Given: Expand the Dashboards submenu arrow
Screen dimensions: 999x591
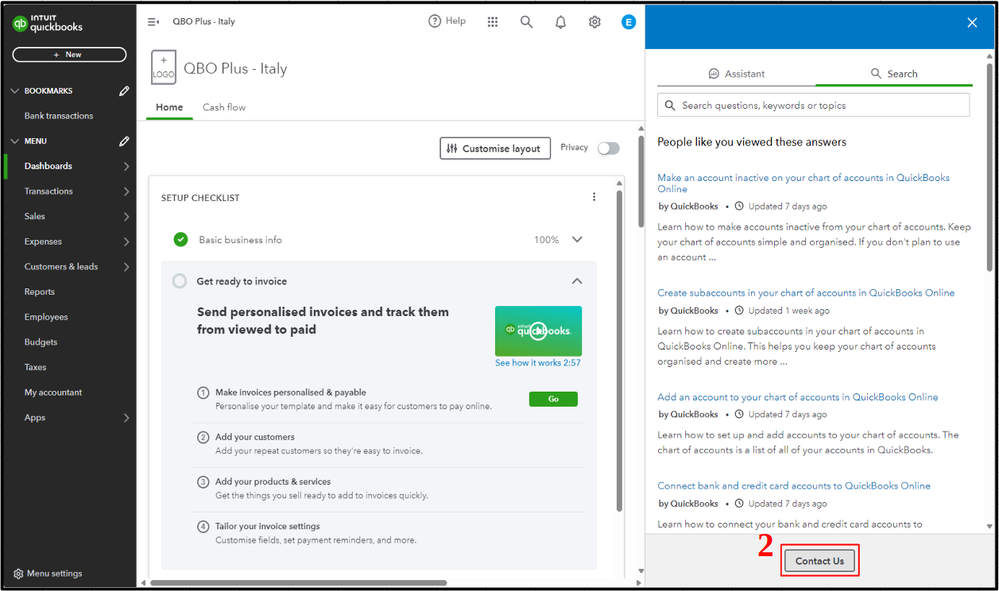Looking at the screenshot, I should 126,166.
